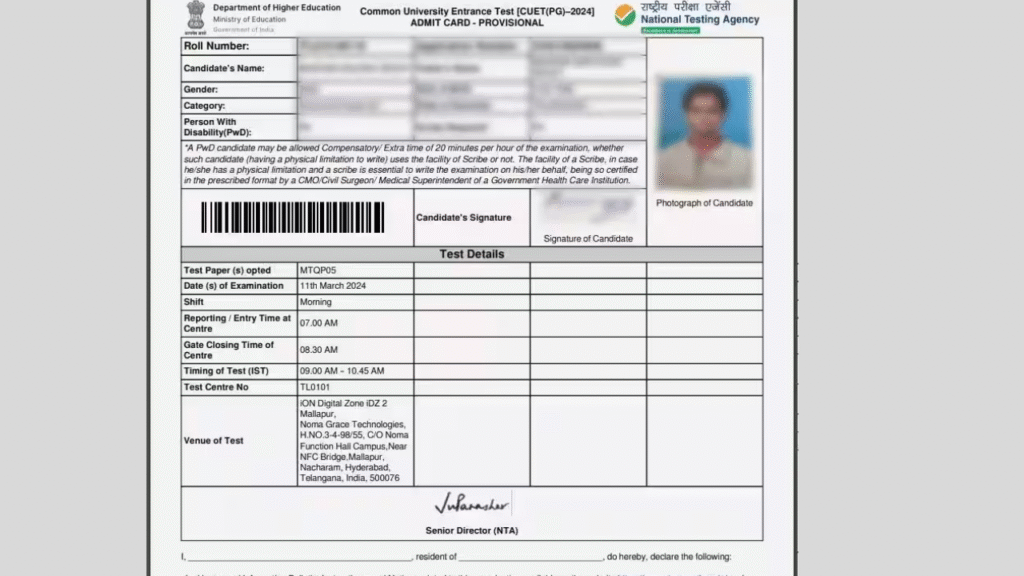
Task: Select the 'Venue of Test' label
Action: [214, 441]
